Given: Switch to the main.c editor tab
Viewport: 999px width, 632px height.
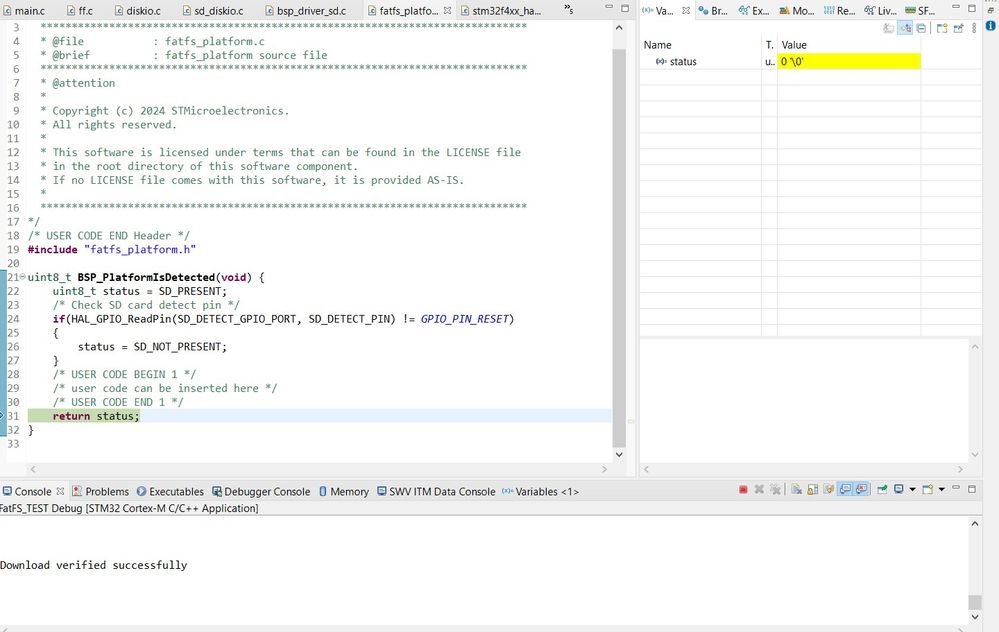Looking at the screenshot, I should click(27, 9).
